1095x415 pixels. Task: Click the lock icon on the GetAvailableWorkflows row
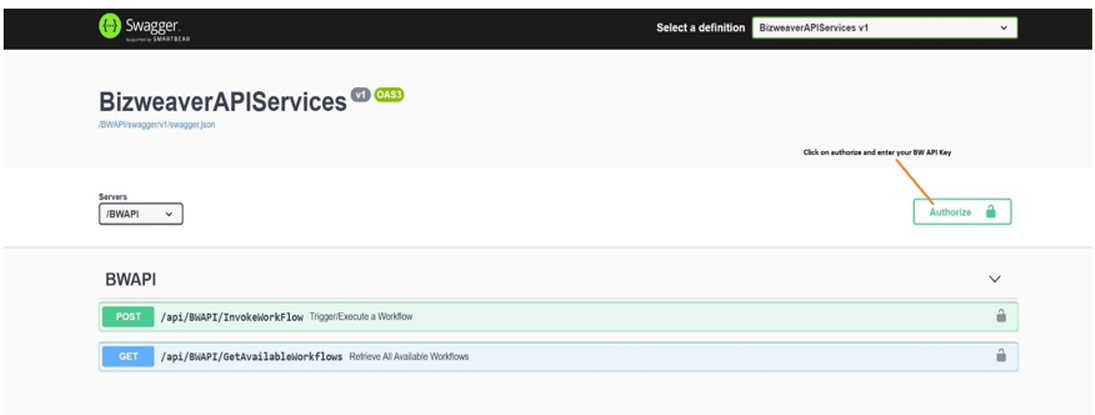(1001, 356)
